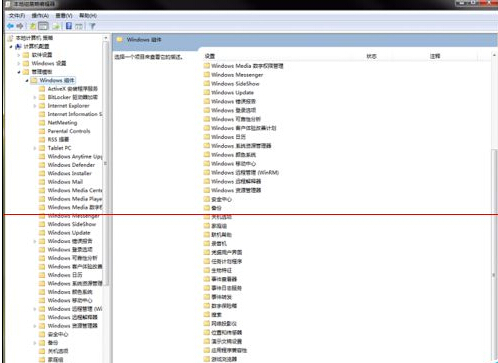Go up one level with toolbar icon
498x363 pixels.
(x=33, y=26)
